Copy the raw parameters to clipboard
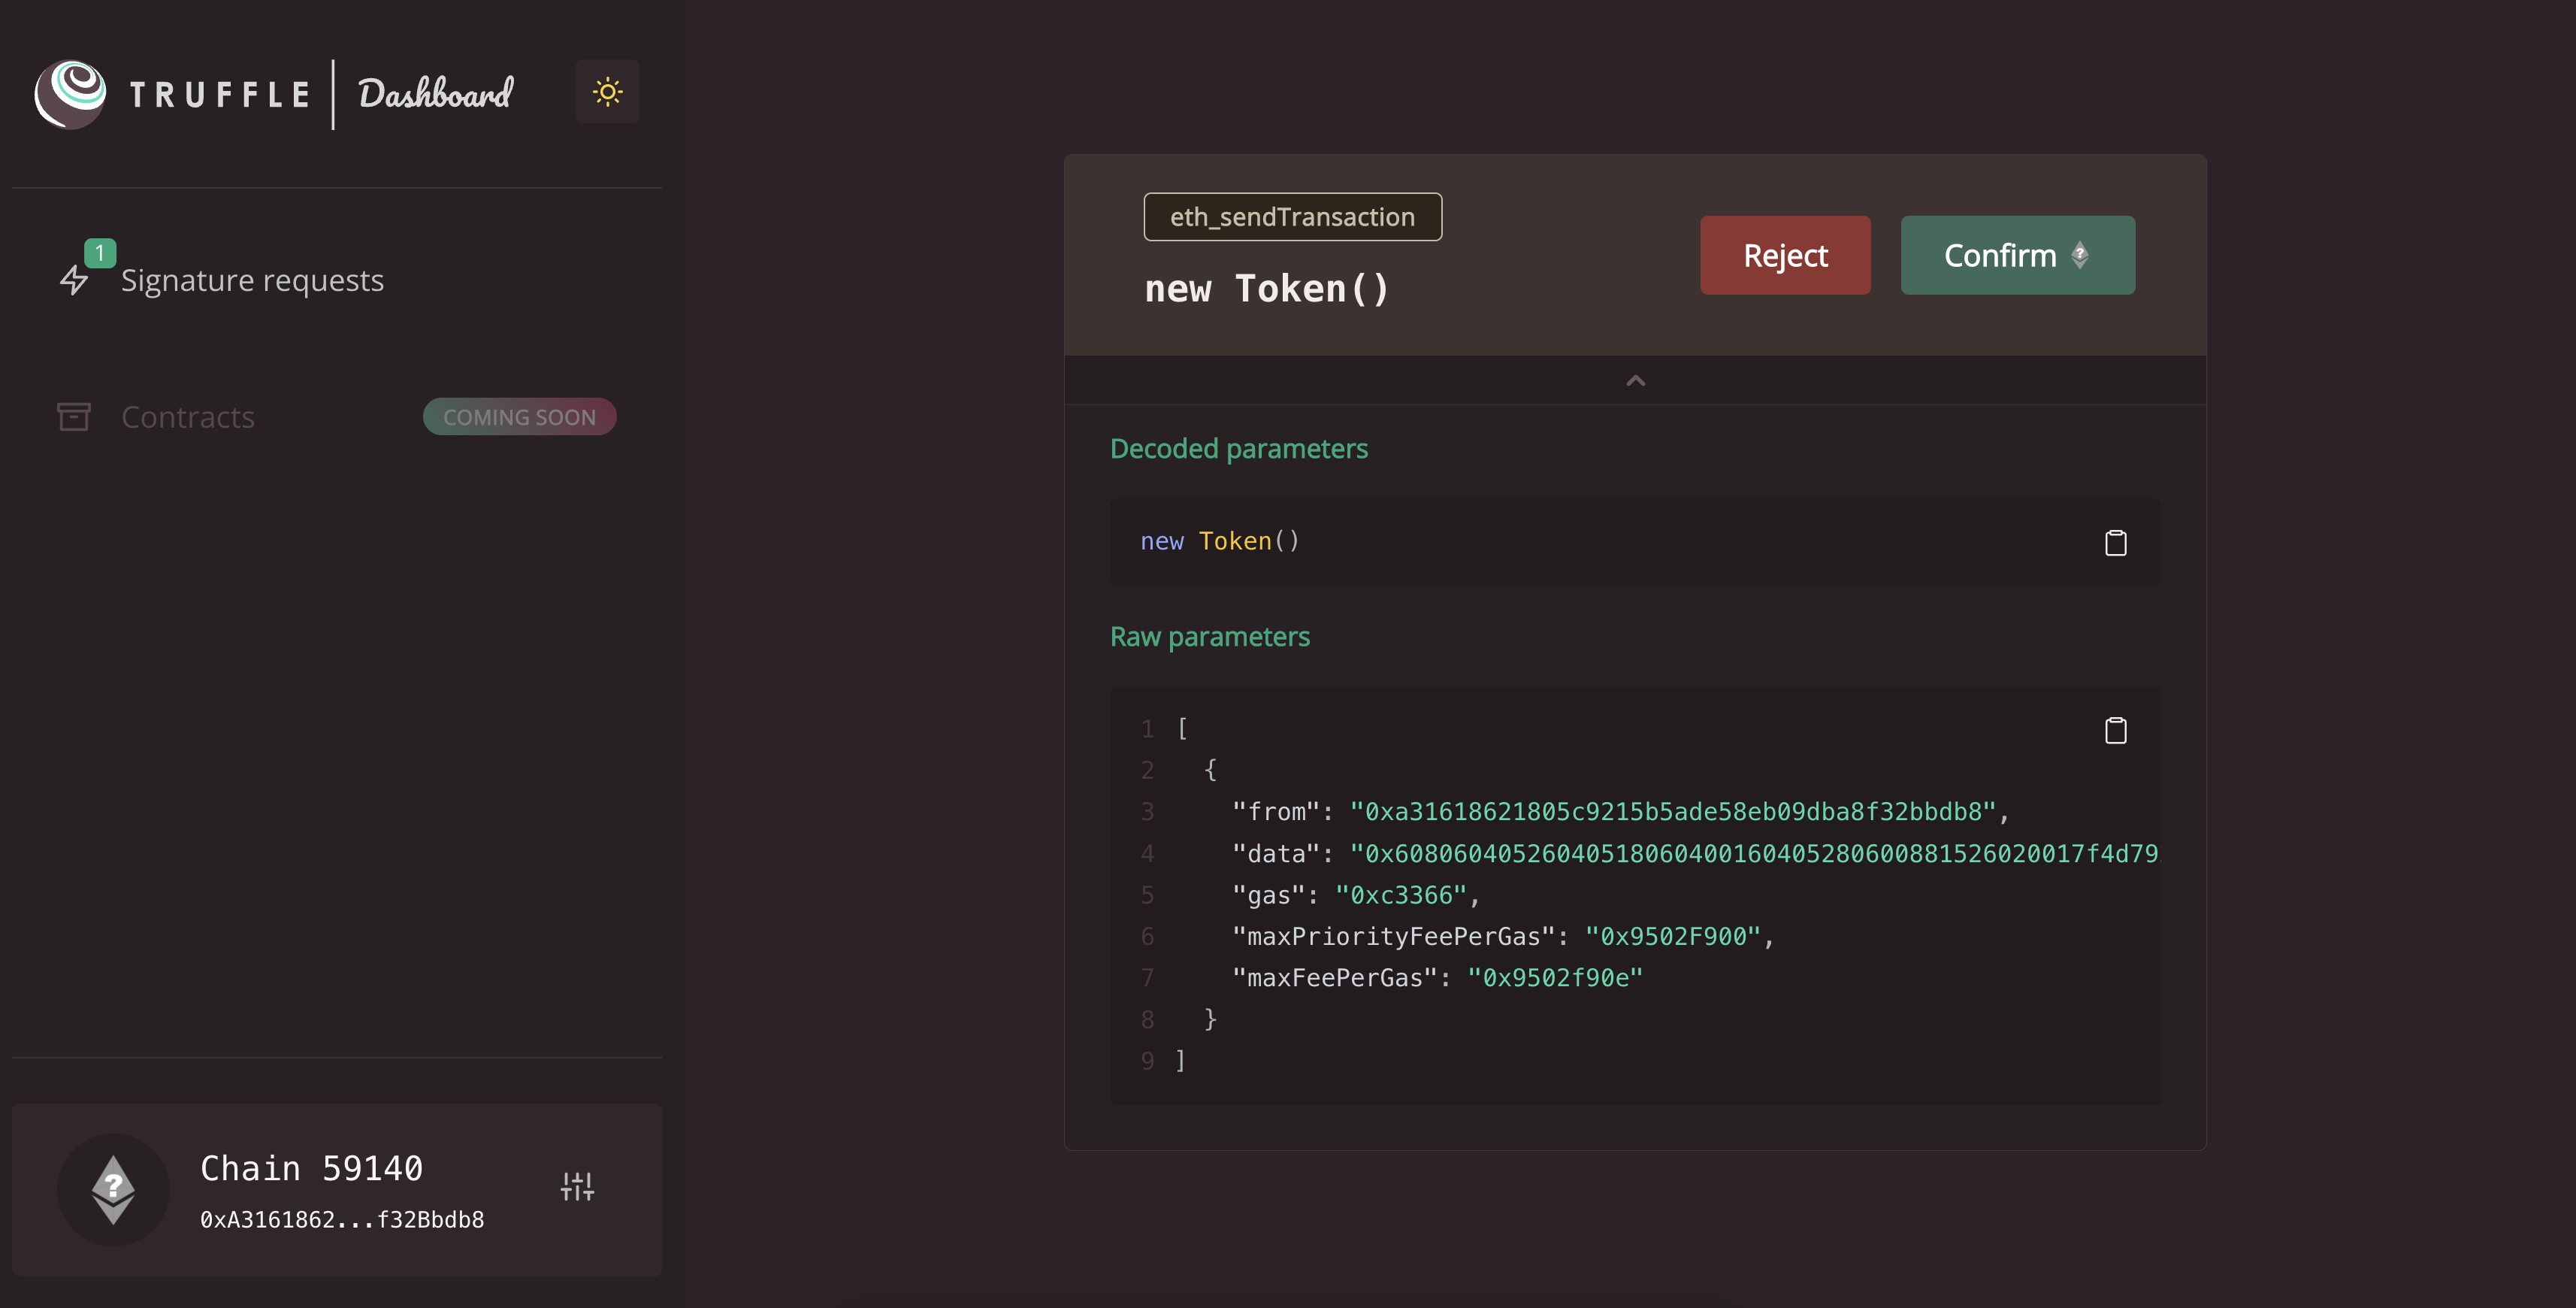This screenshot has width=2576, height=1308. click(2115, 731)
